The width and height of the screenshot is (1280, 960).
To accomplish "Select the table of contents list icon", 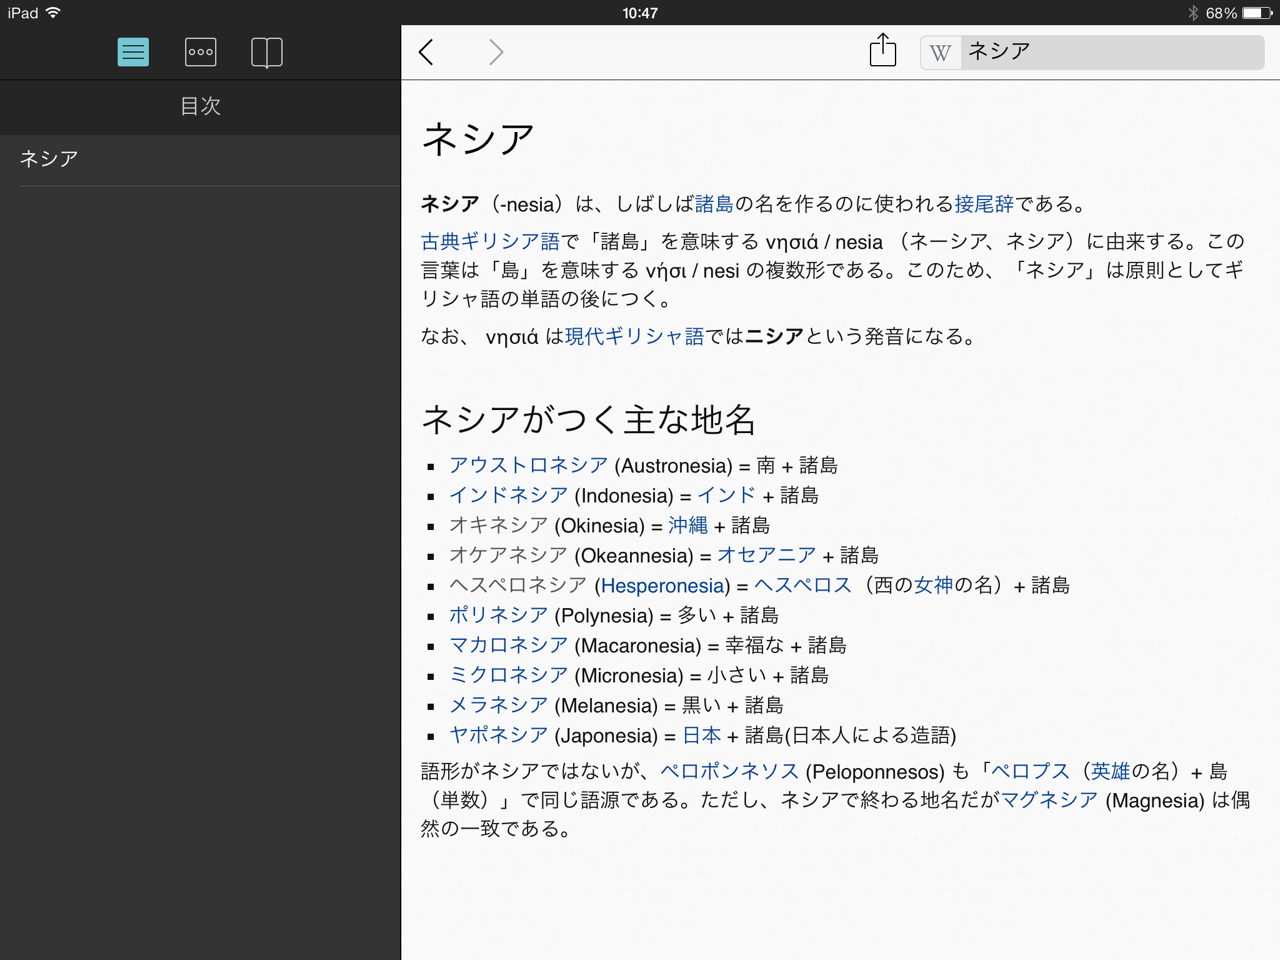I will pyautogui.click(x=133, y=52).
